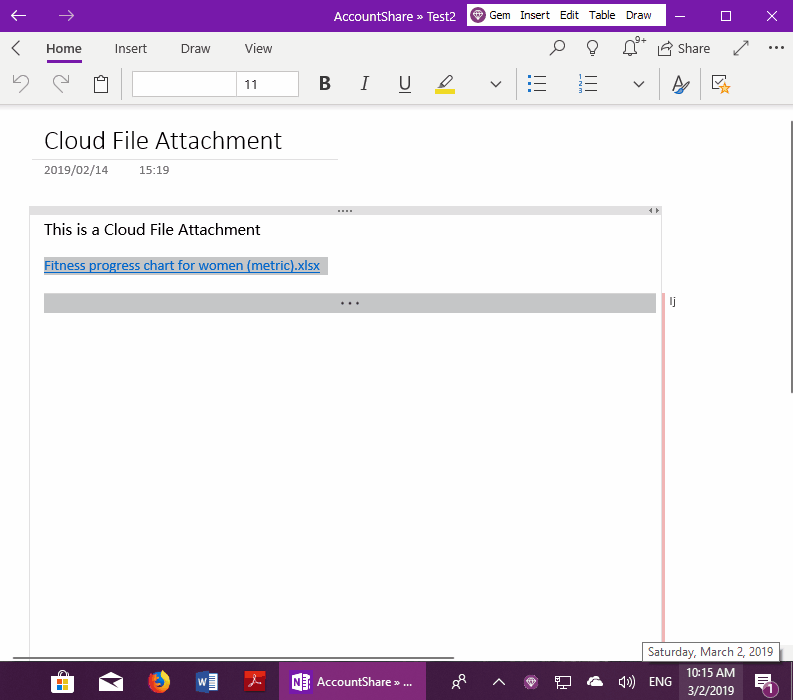Image resolution: width=793 pixels, height=700 pixels.
Task: Open the more options ellipsis menu
Action: (x=776, y=48)
